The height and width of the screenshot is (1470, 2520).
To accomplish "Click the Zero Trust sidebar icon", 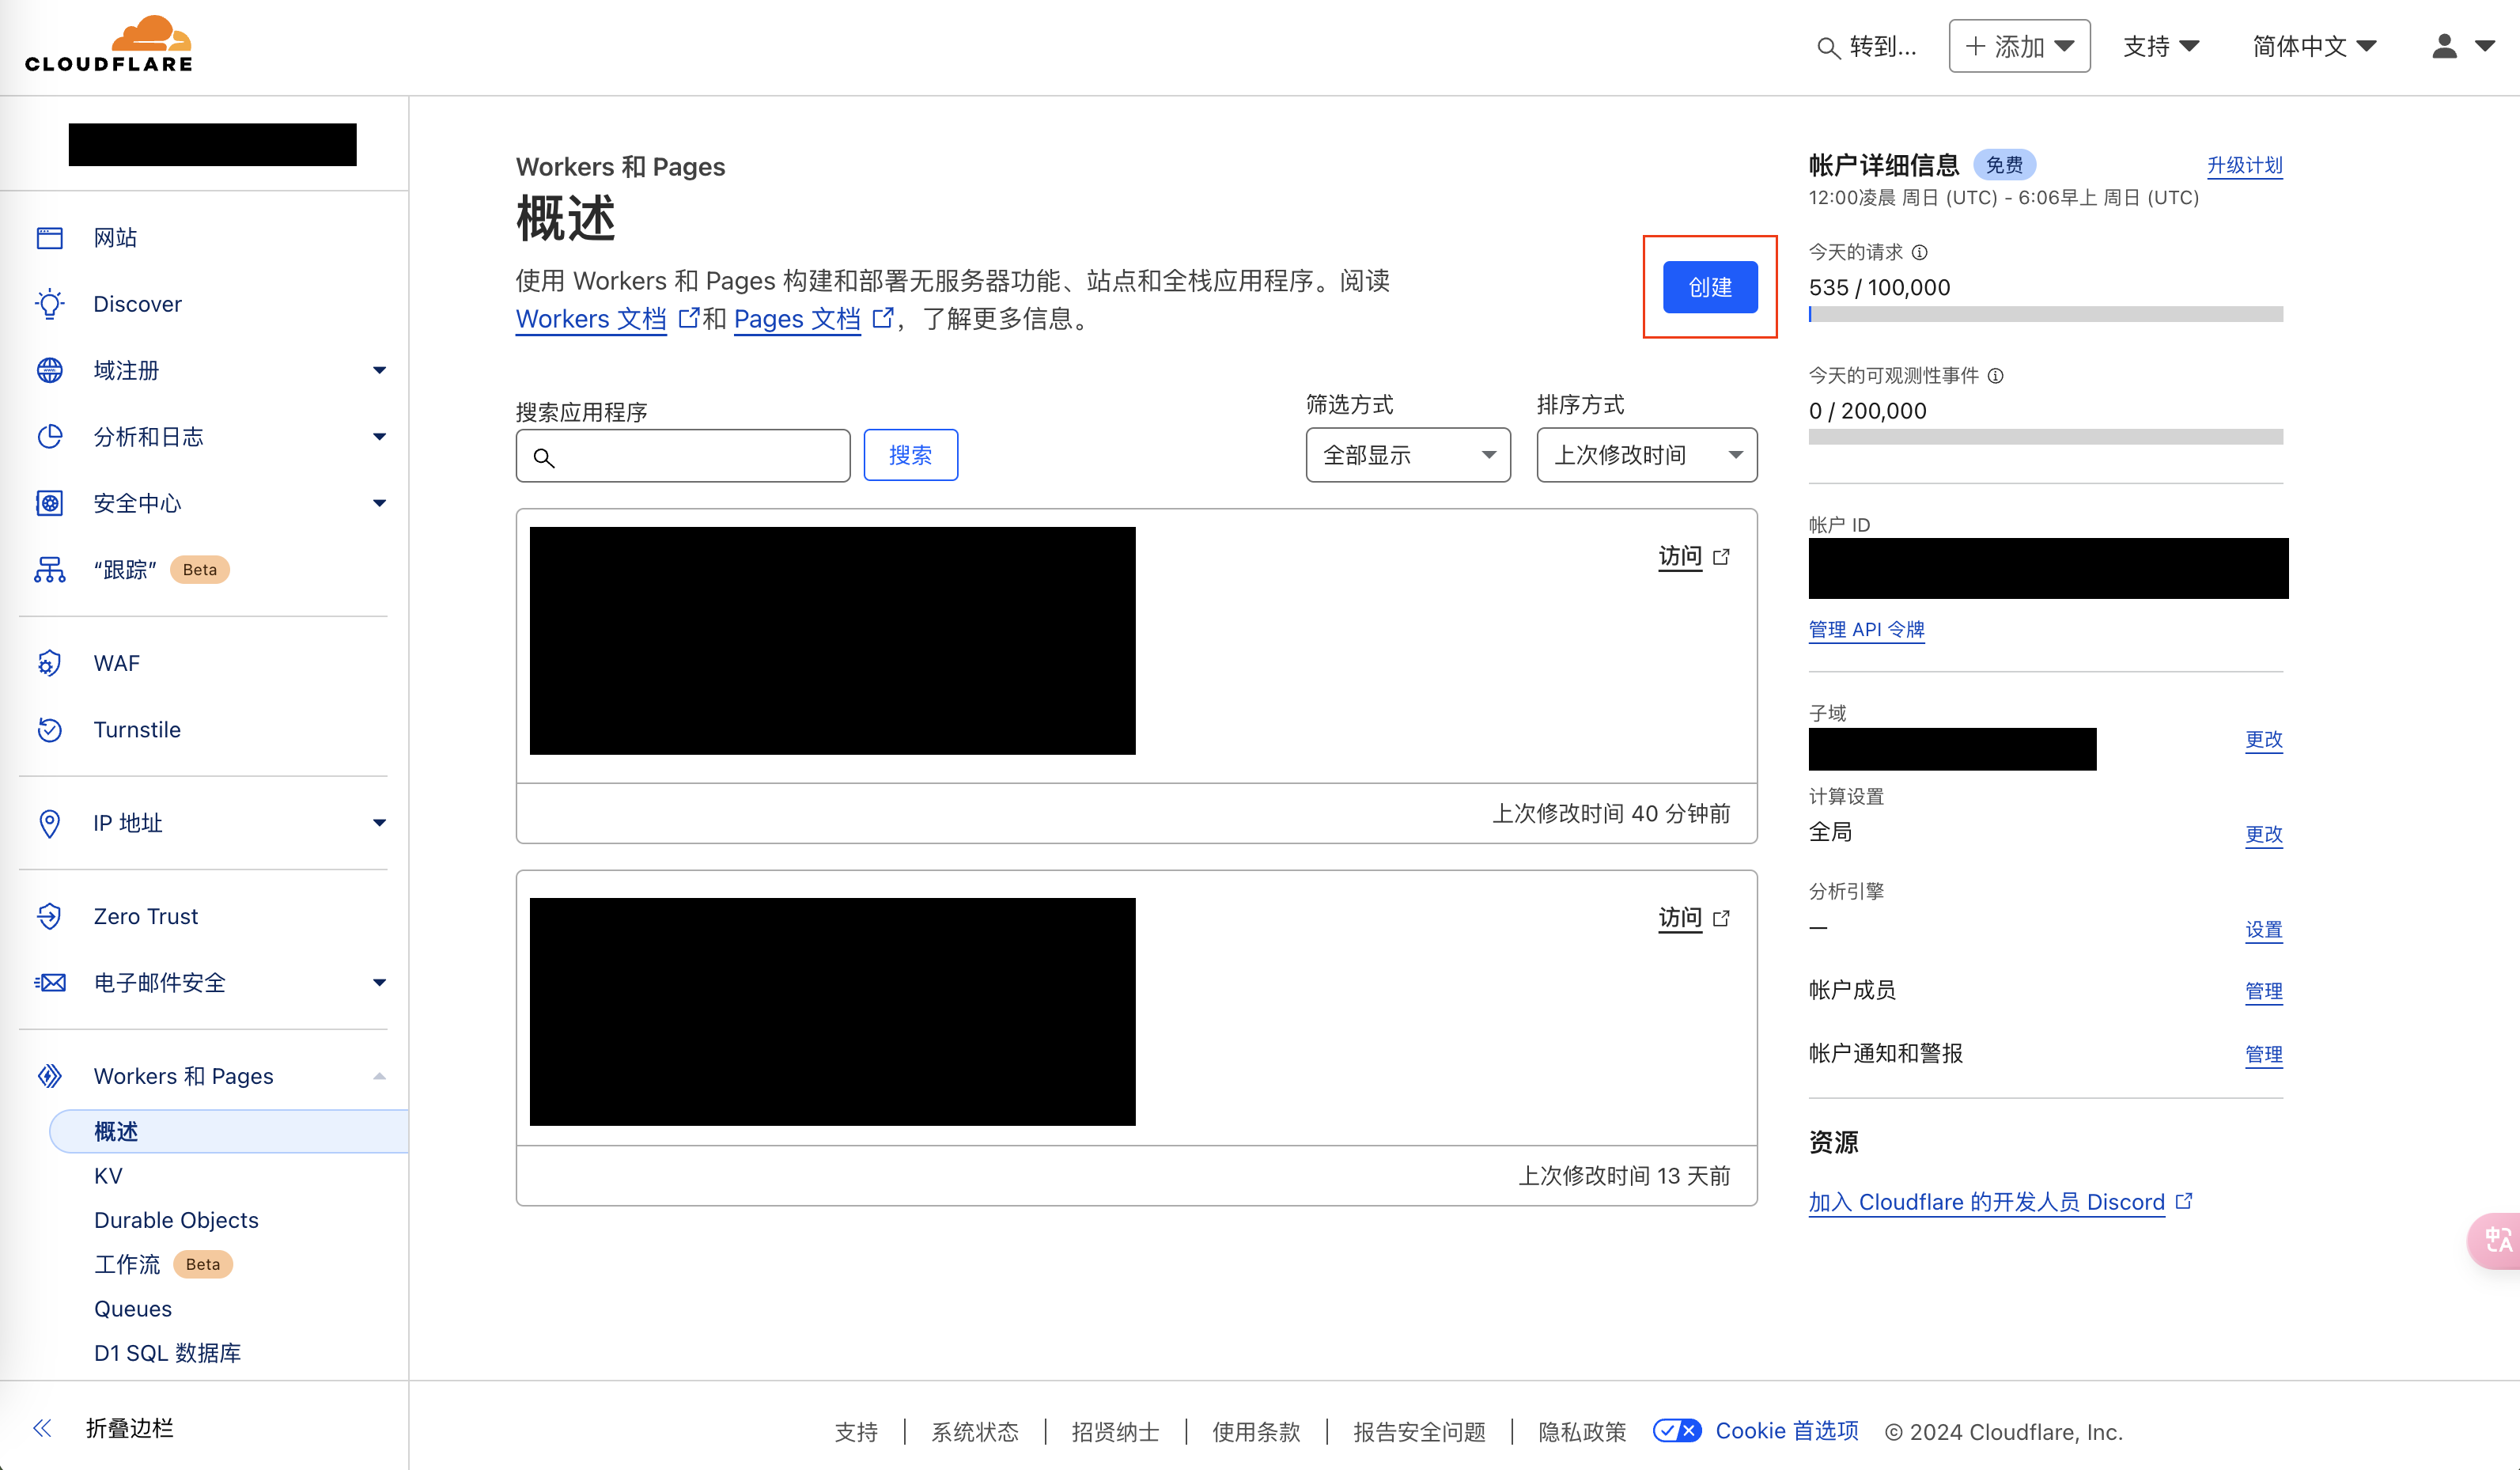I will tap(49, 916).
